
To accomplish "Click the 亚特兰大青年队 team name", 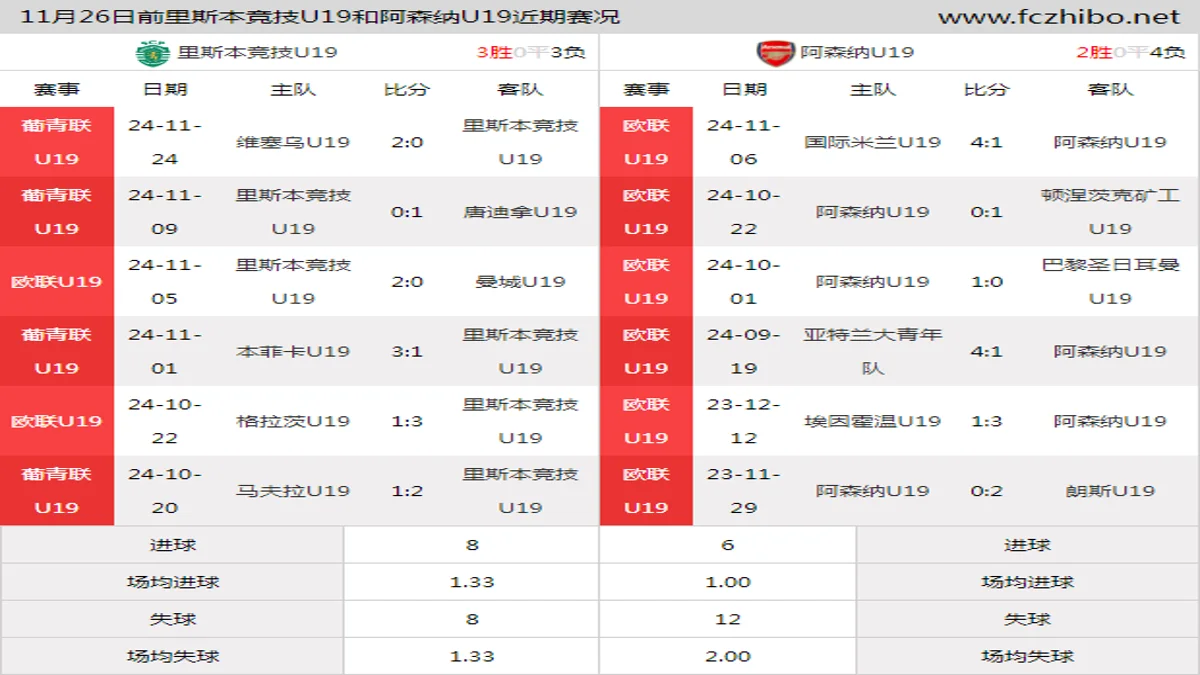I will (x=873, y=352).
